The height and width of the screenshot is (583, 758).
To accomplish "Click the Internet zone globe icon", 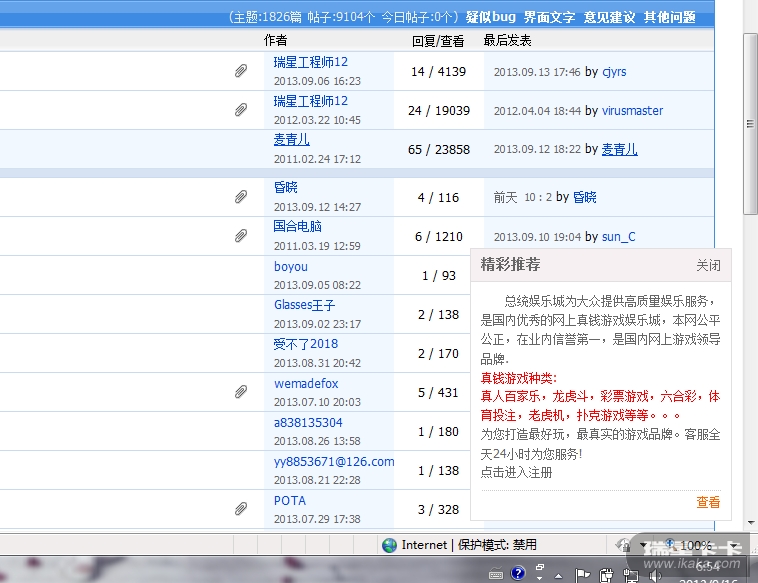I will point(389,545).
